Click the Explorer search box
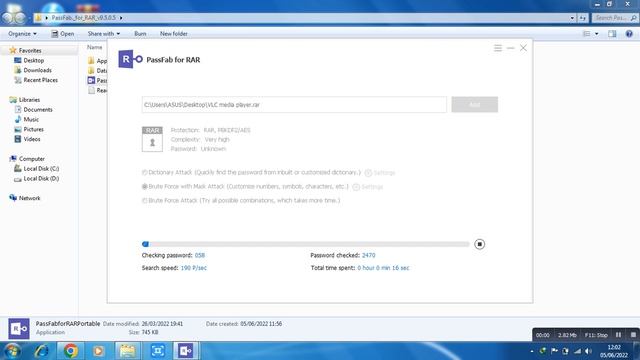Image resolution: width=640 pixels, height=360 pixels. click(615, 18)
